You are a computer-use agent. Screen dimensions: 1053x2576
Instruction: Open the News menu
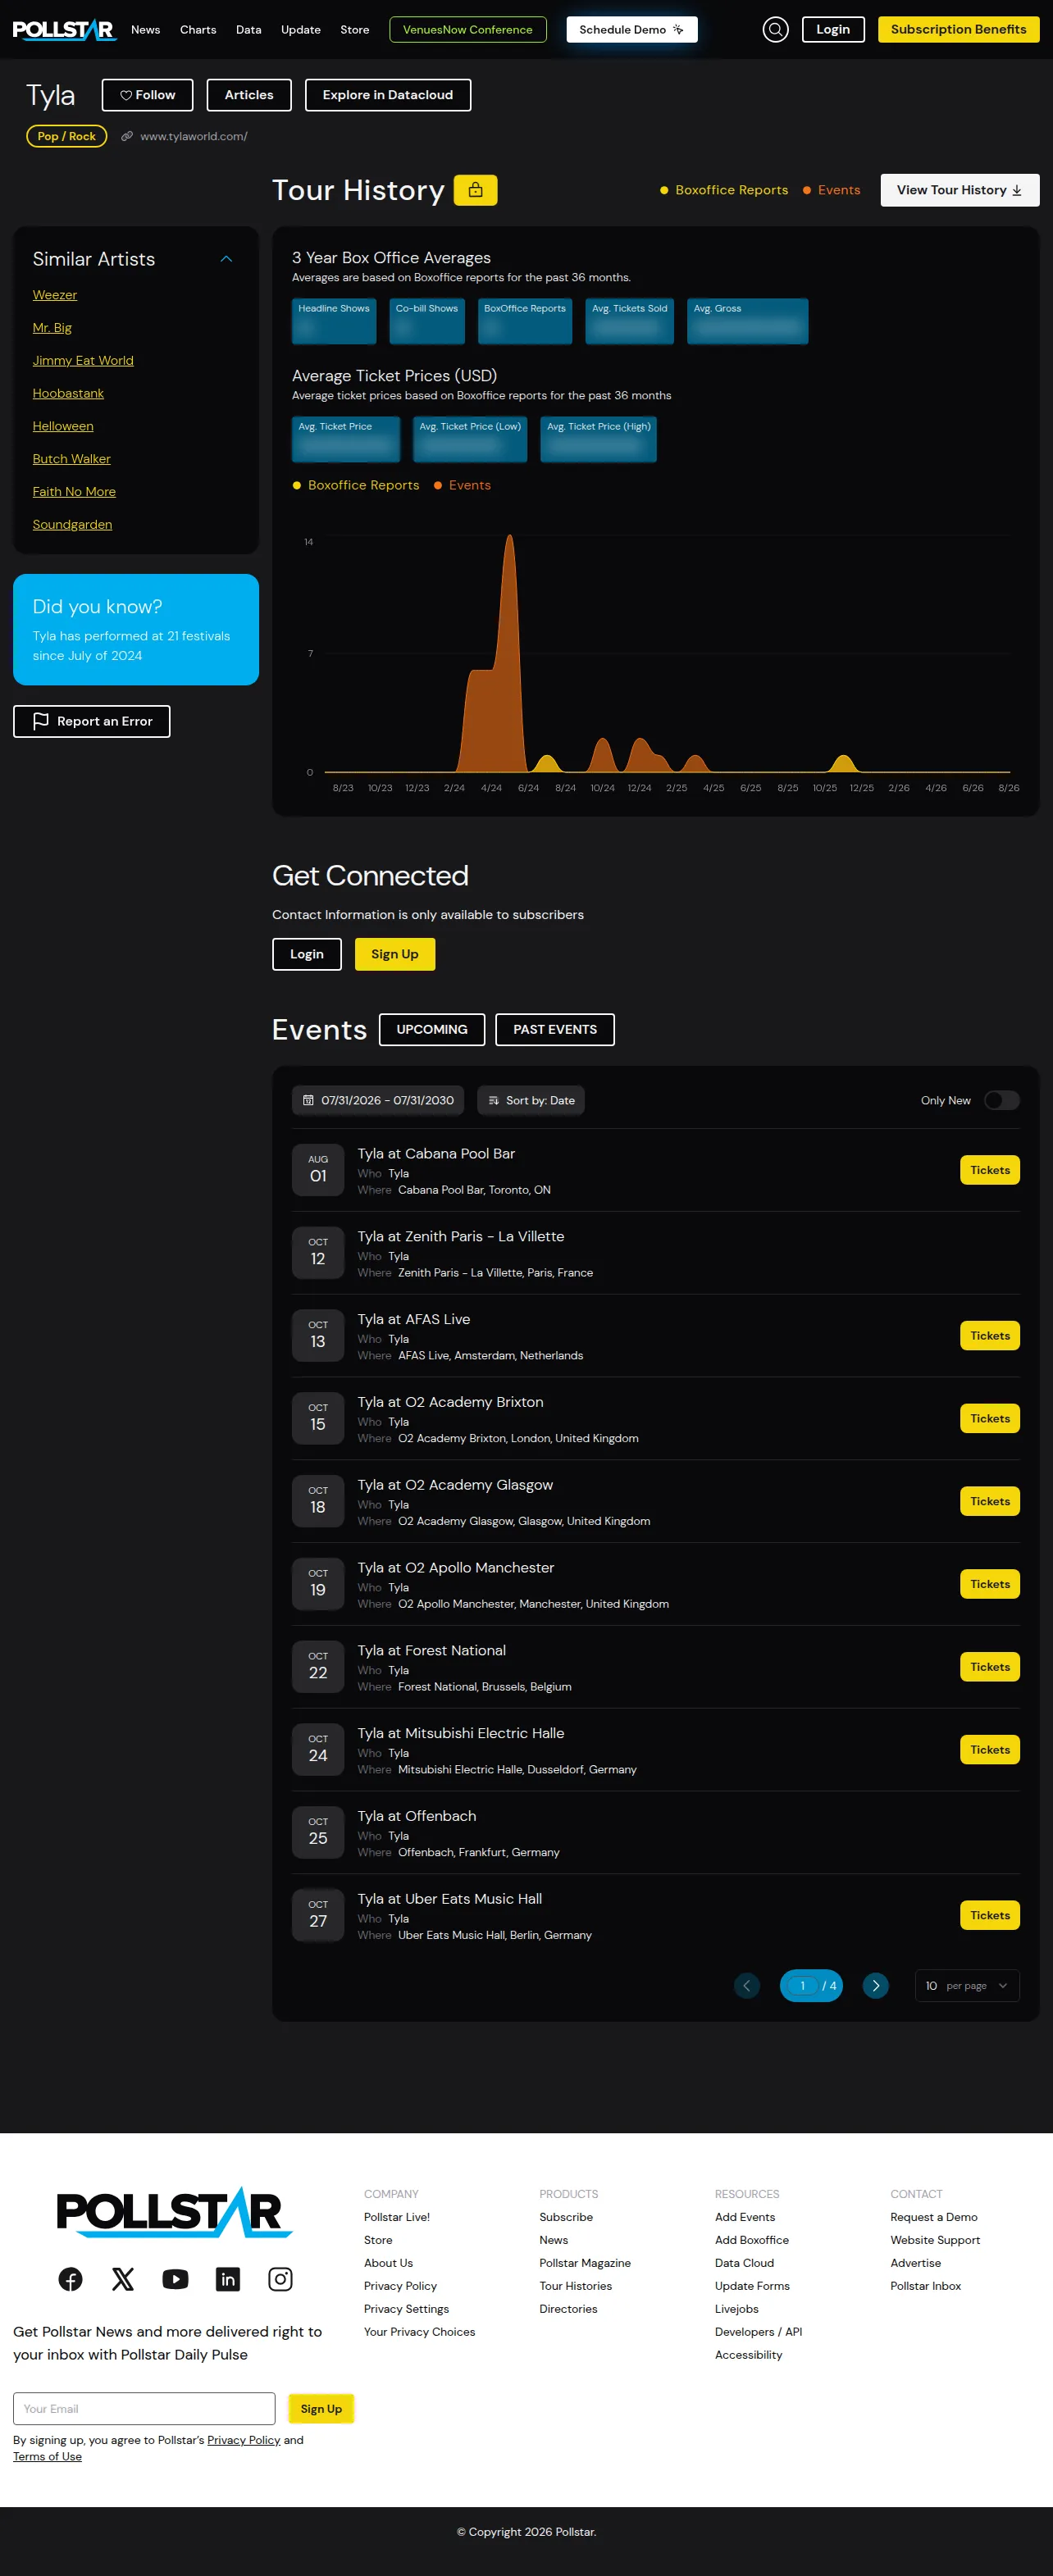click(x=146, y=30)
